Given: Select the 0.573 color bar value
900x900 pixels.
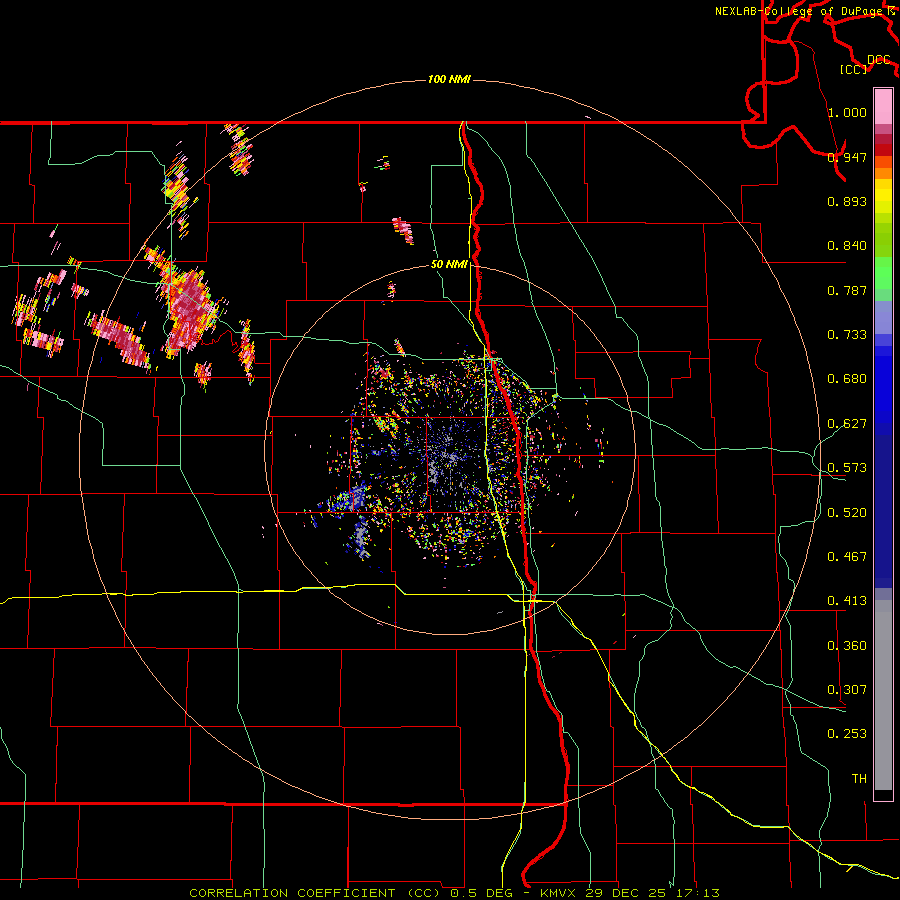Looking at the screenshot, I should [x=847, y=468].
